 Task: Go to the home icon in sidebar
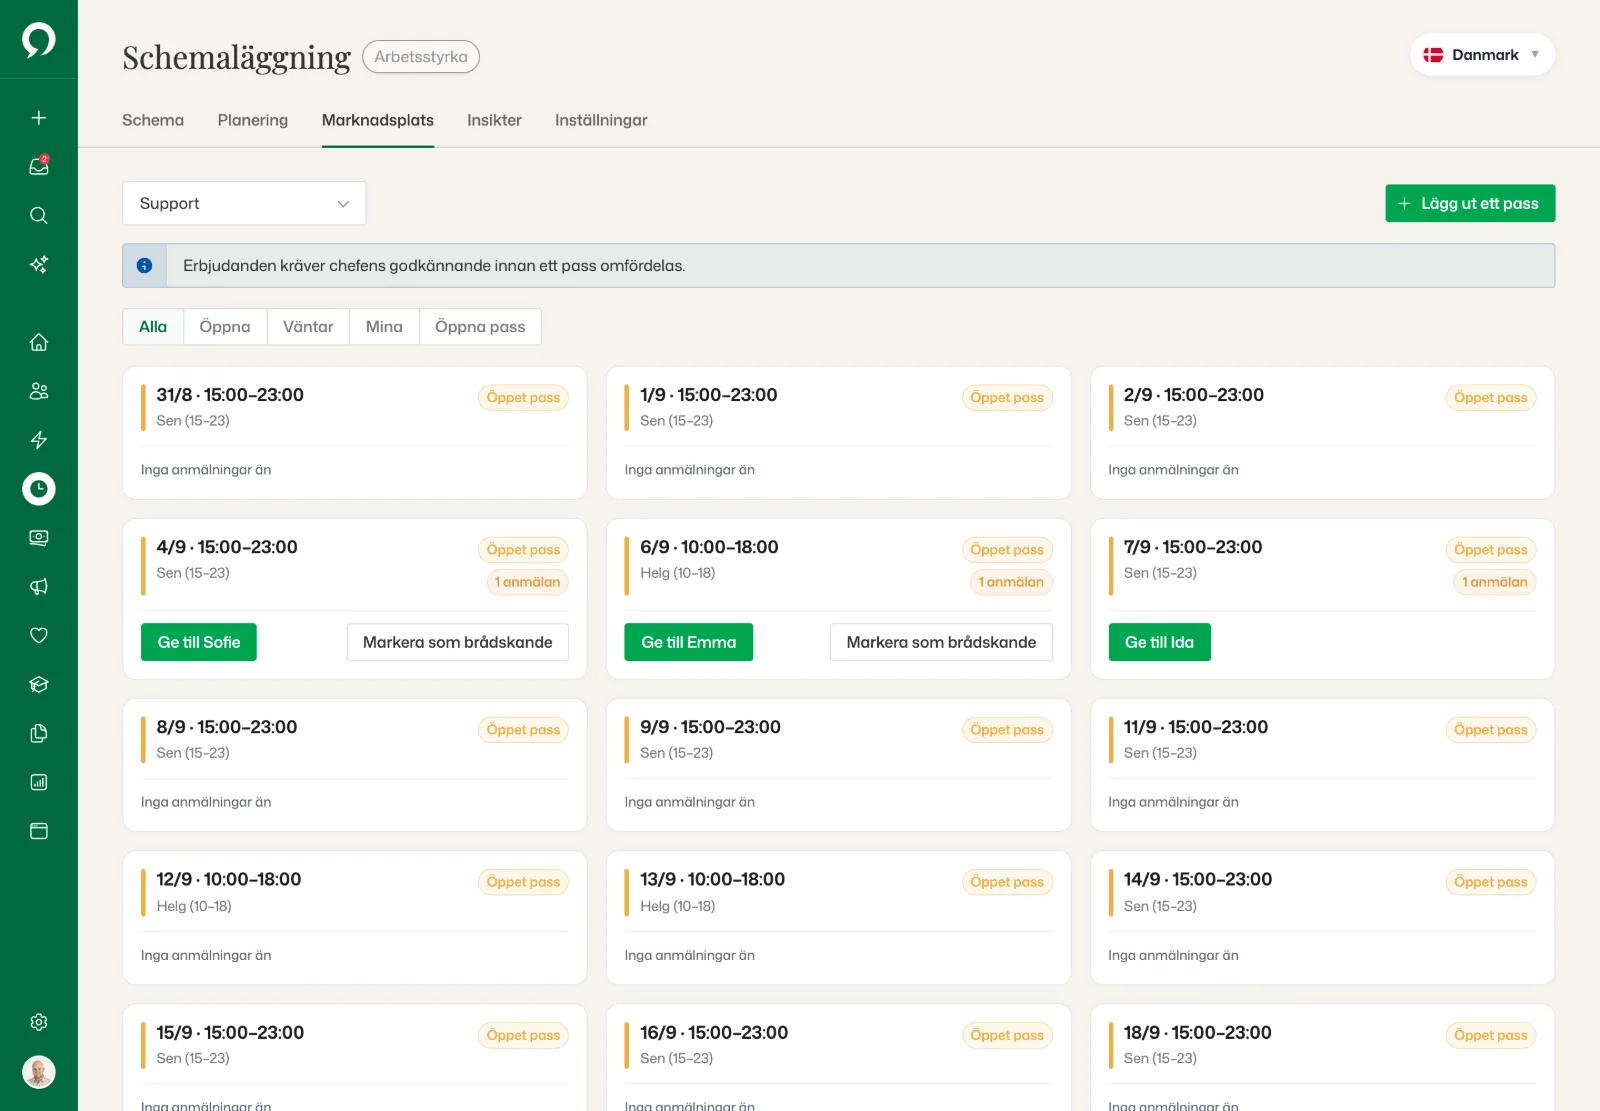coord(39,342)
